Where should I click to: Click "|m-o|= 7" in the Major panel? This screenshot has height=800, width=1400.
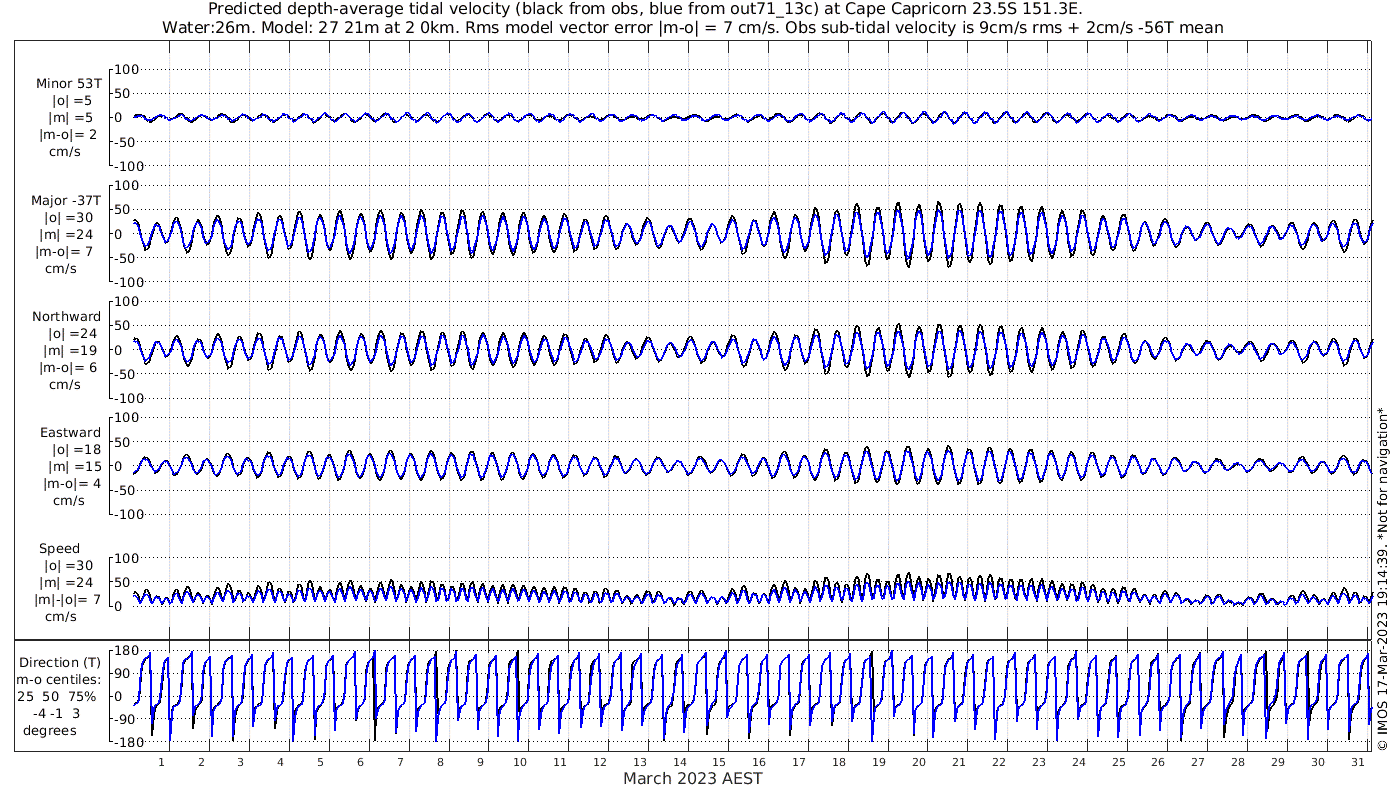coord(66,252)
